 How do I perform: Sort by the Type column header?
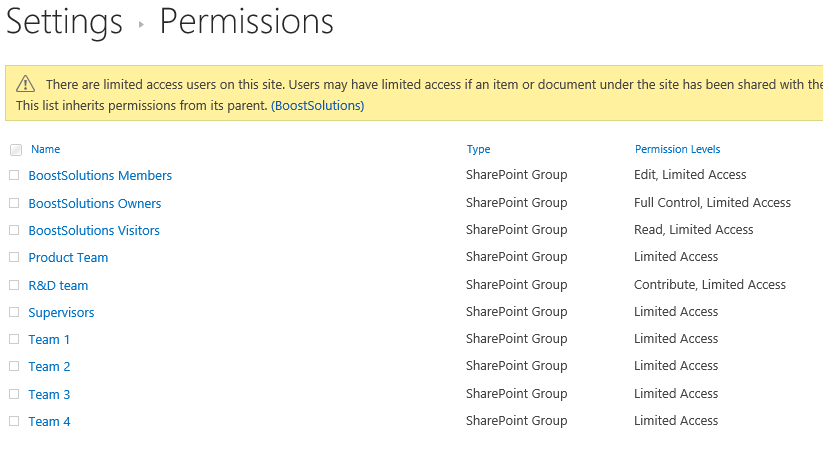click(x=479, y=149)
